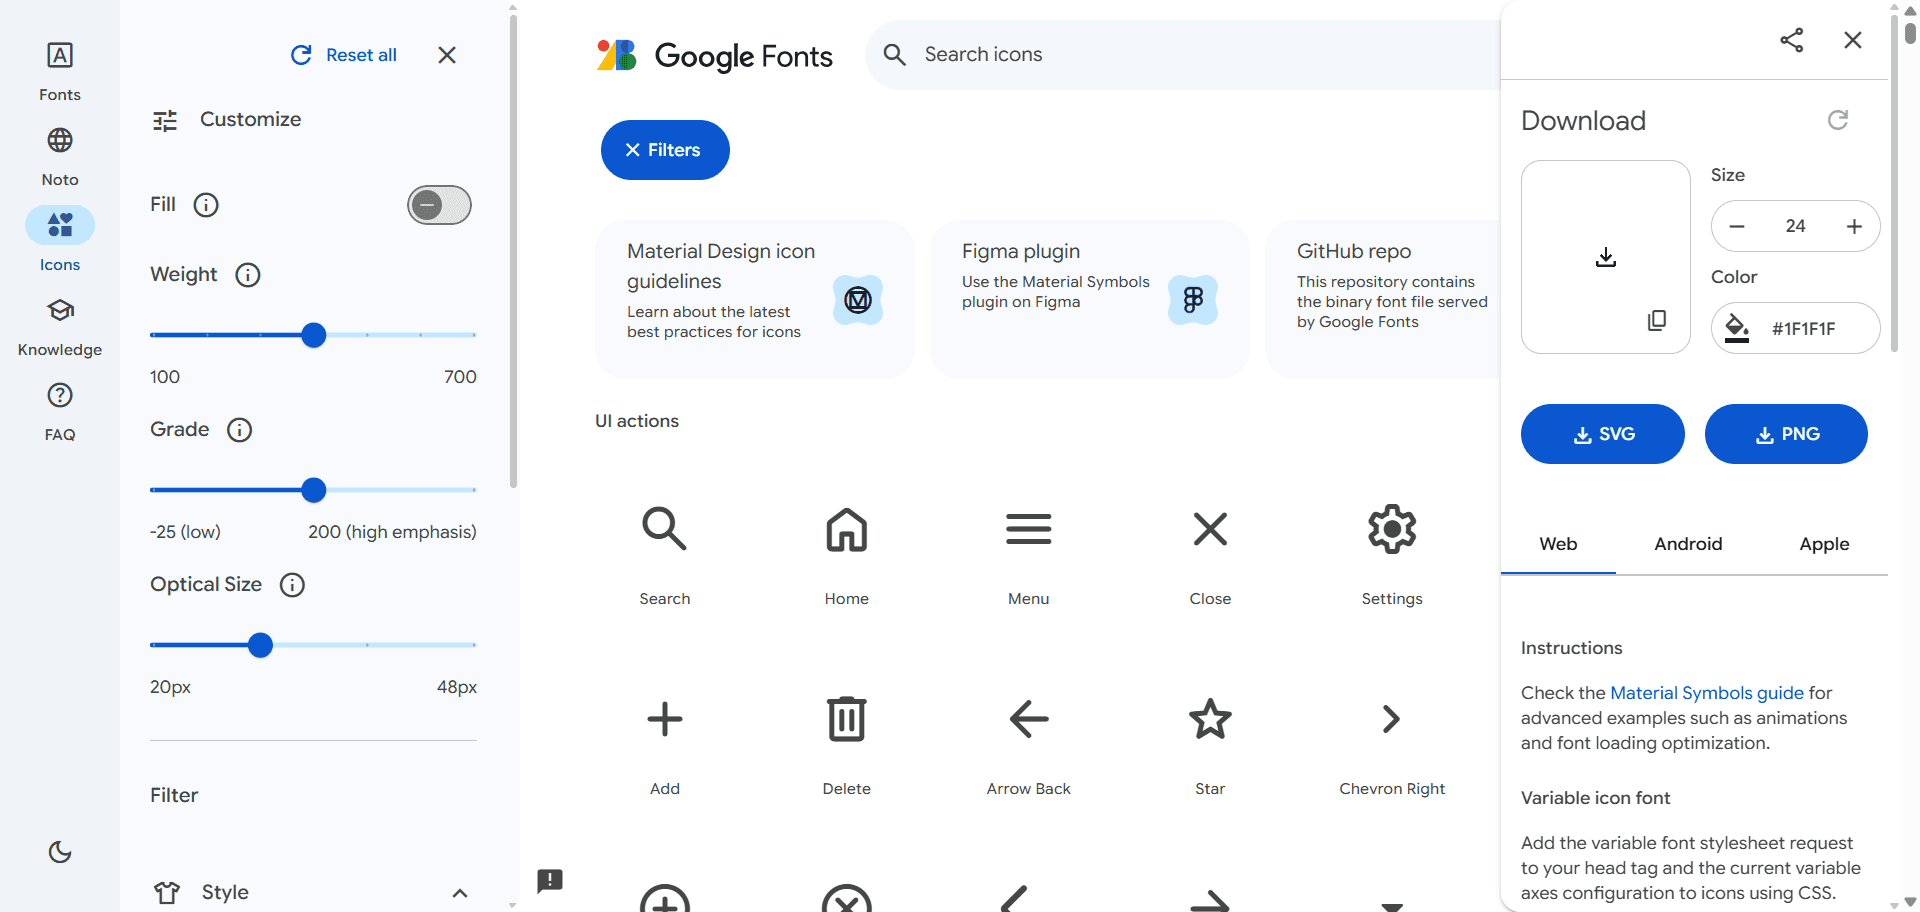Collapse the Style filter section
This screenshot has height=912, width=1920.
[460, 893]
